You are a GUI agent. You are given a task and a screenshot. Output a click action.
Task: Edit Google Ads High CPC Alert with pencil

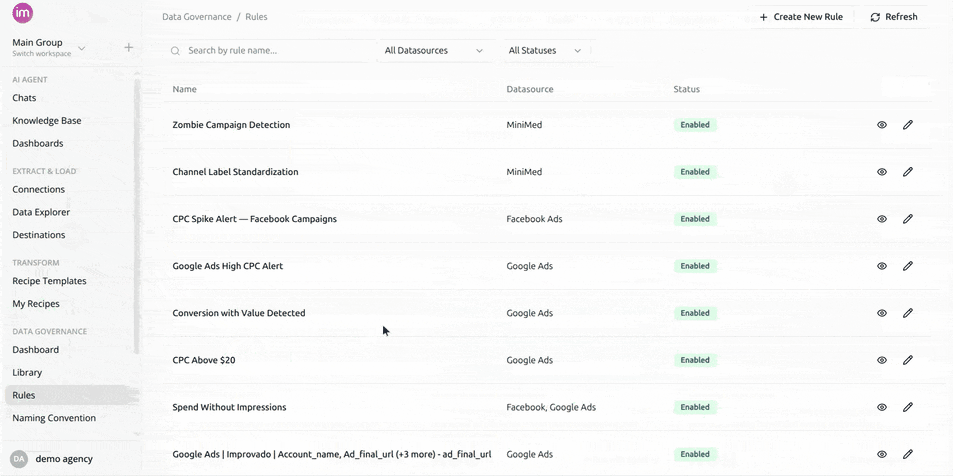click(x=907, y=266)
